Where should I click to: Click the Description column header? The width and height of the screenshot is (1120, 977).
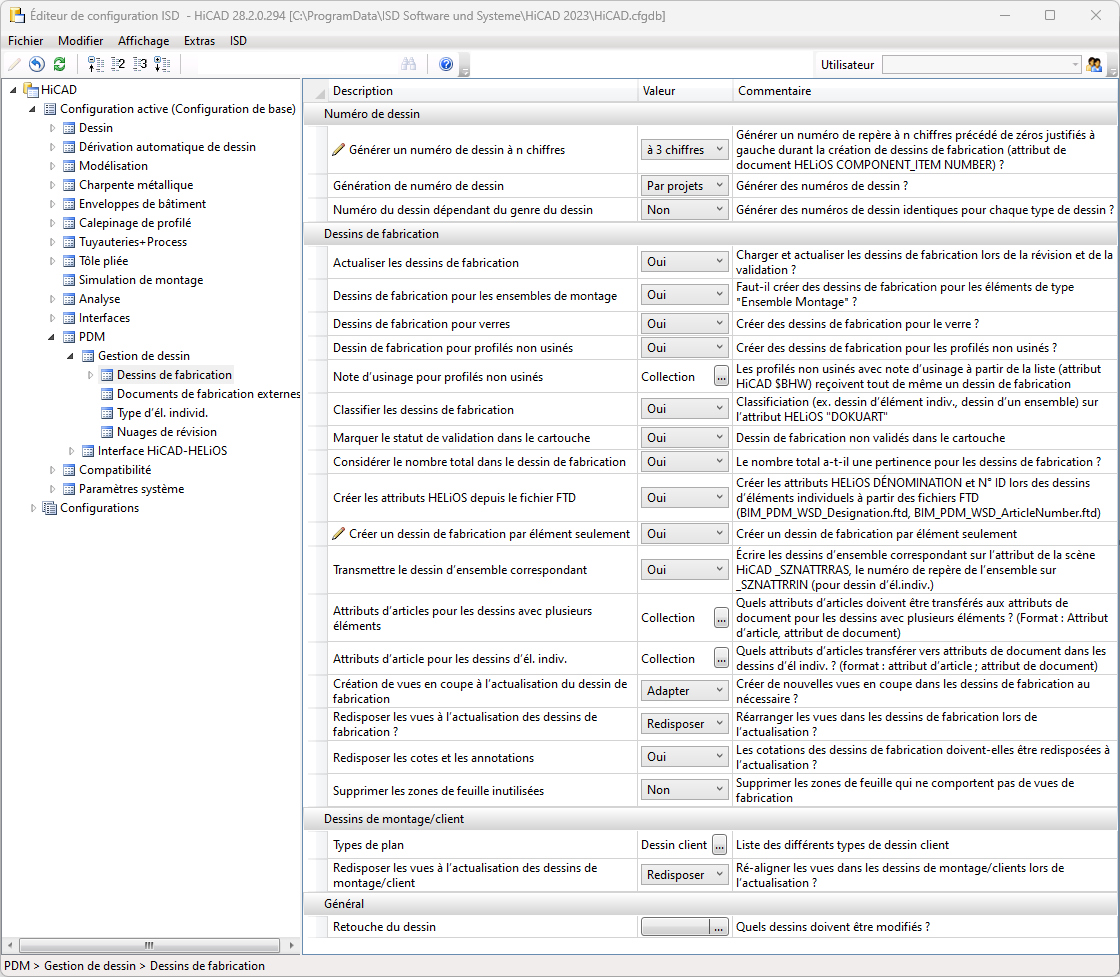point(482,91)
